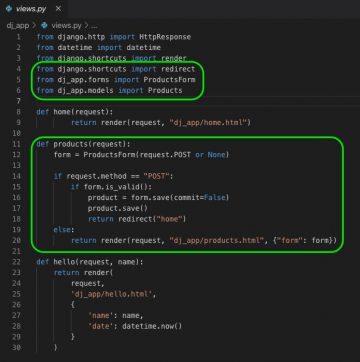
Task: Click line number 11 in the gutter
Action: click(17, 144)
